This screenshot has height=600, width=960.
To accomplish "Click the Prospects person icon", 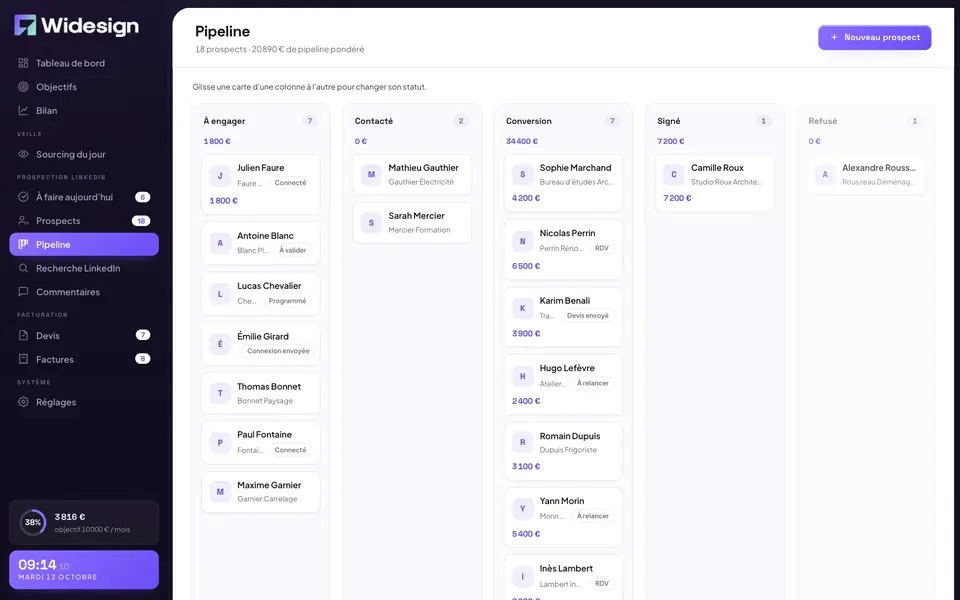I will pos(23,220).
